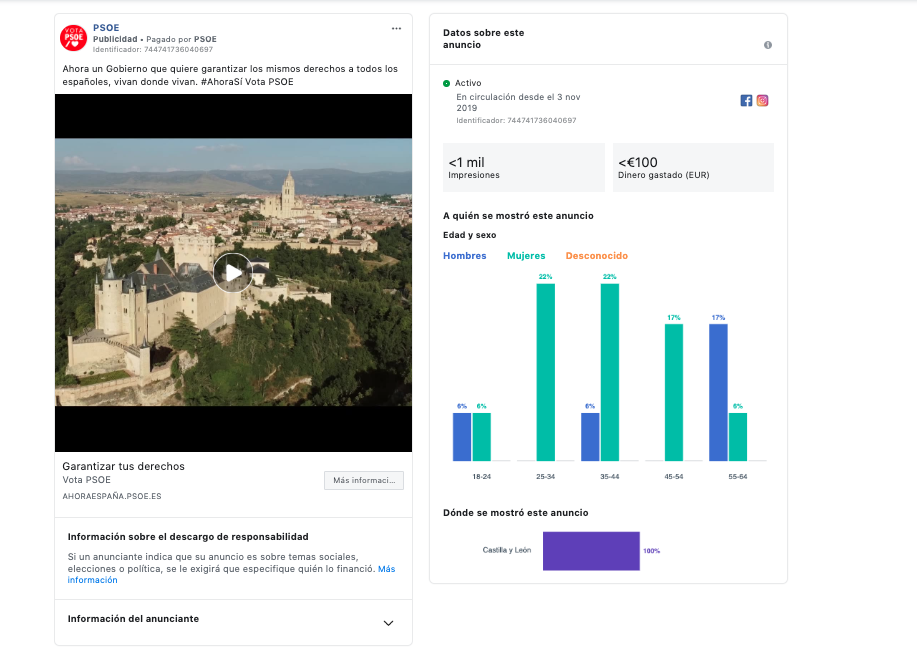The image size is (917, 654).
Task: Click the 18-24 age axis label
Action: tap(482, 477)
